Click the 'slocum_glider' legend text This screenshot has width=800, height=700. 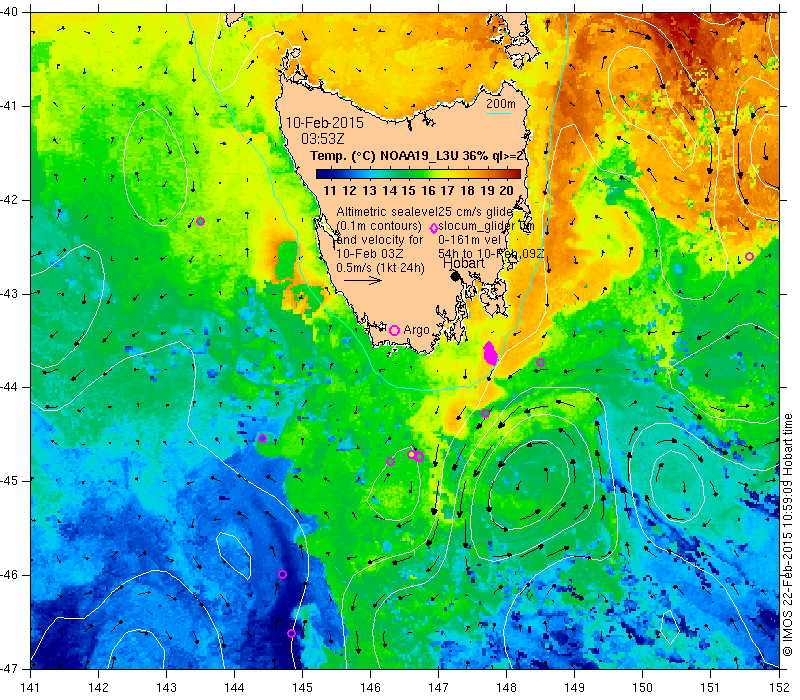point(477,226)
